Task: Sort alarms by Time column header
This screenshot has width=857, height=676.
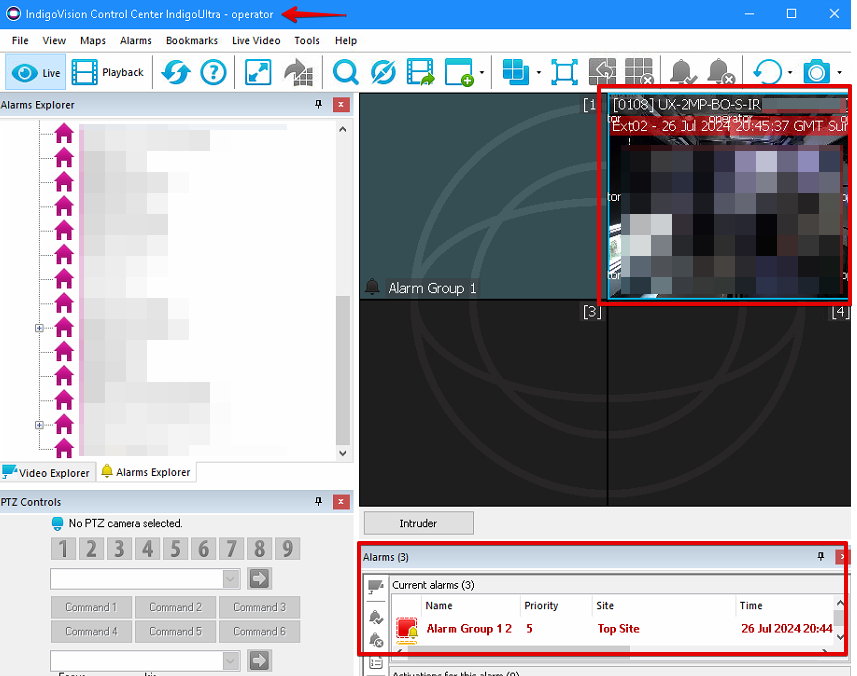Action: pyautogui.click(x=784, y=606)
